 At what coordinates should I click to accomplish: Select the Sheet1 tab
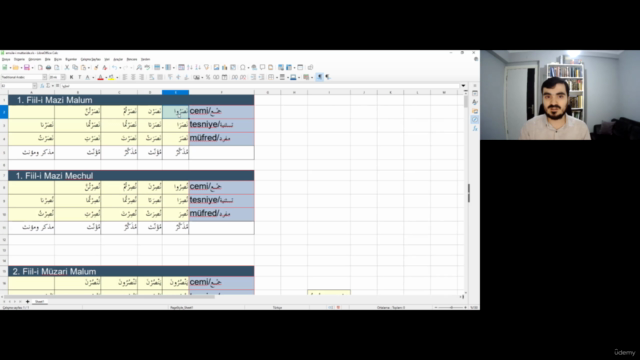[39, 302]
